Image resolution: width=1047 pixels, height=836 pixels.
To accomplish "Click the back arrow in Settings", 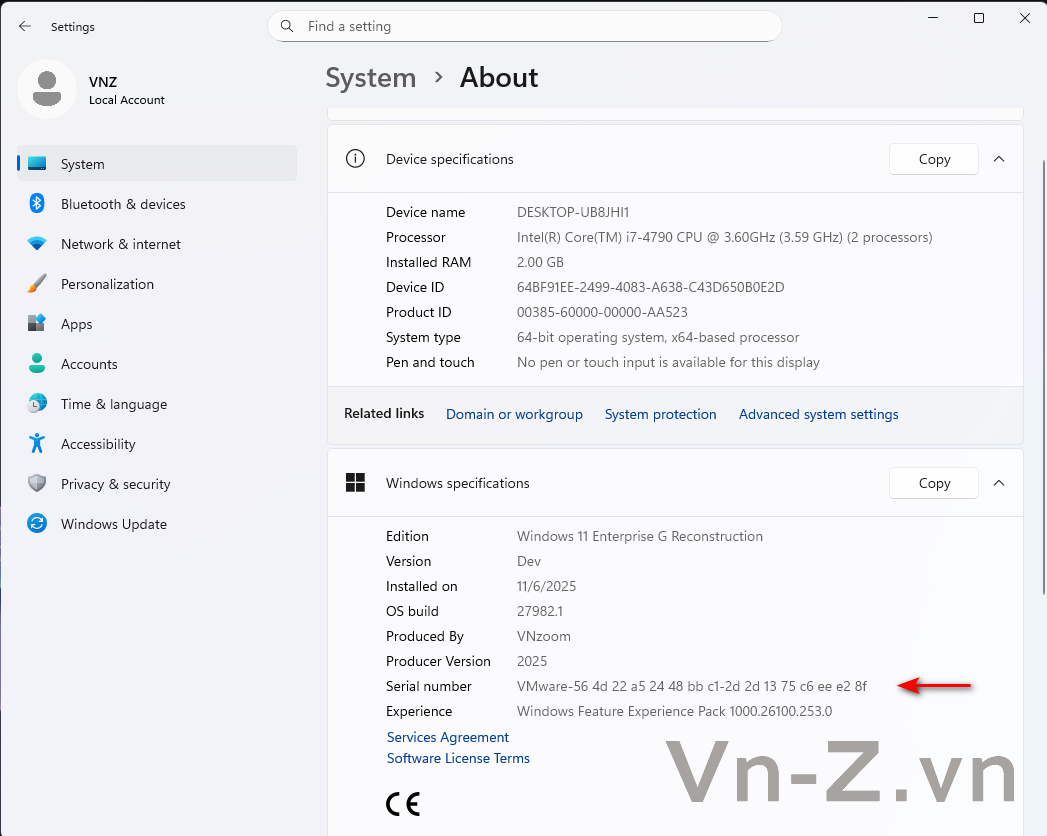I will coord(25,27).
